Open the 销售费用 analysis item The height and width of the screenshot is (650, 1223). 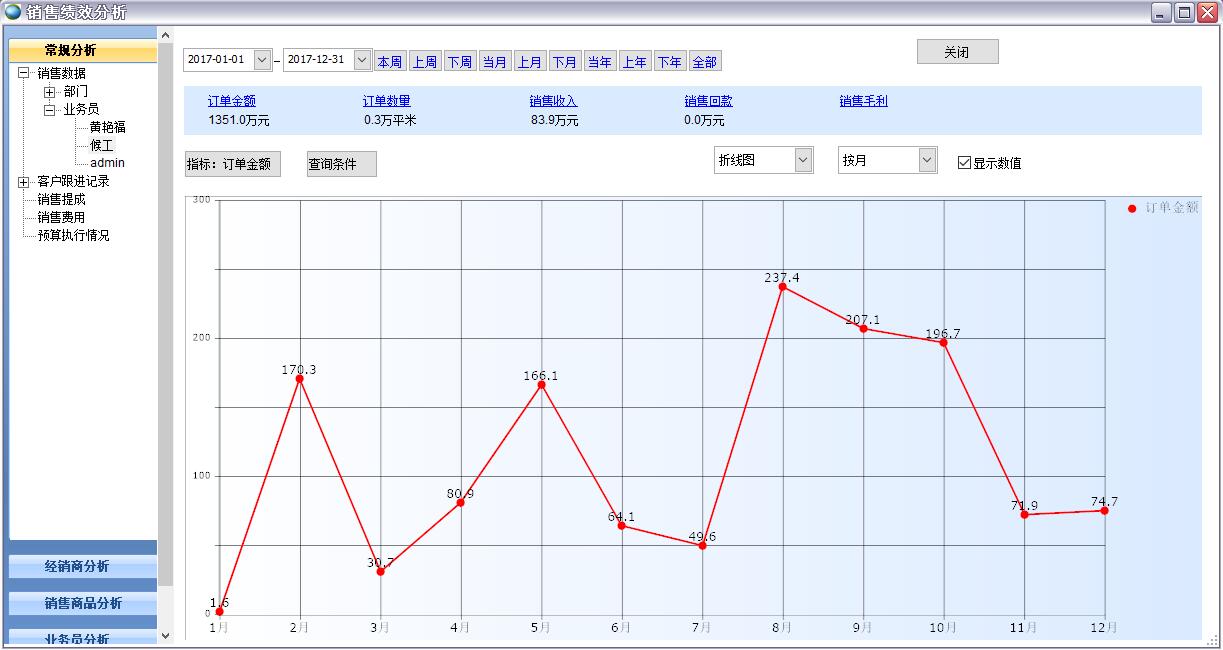(60, 217)
